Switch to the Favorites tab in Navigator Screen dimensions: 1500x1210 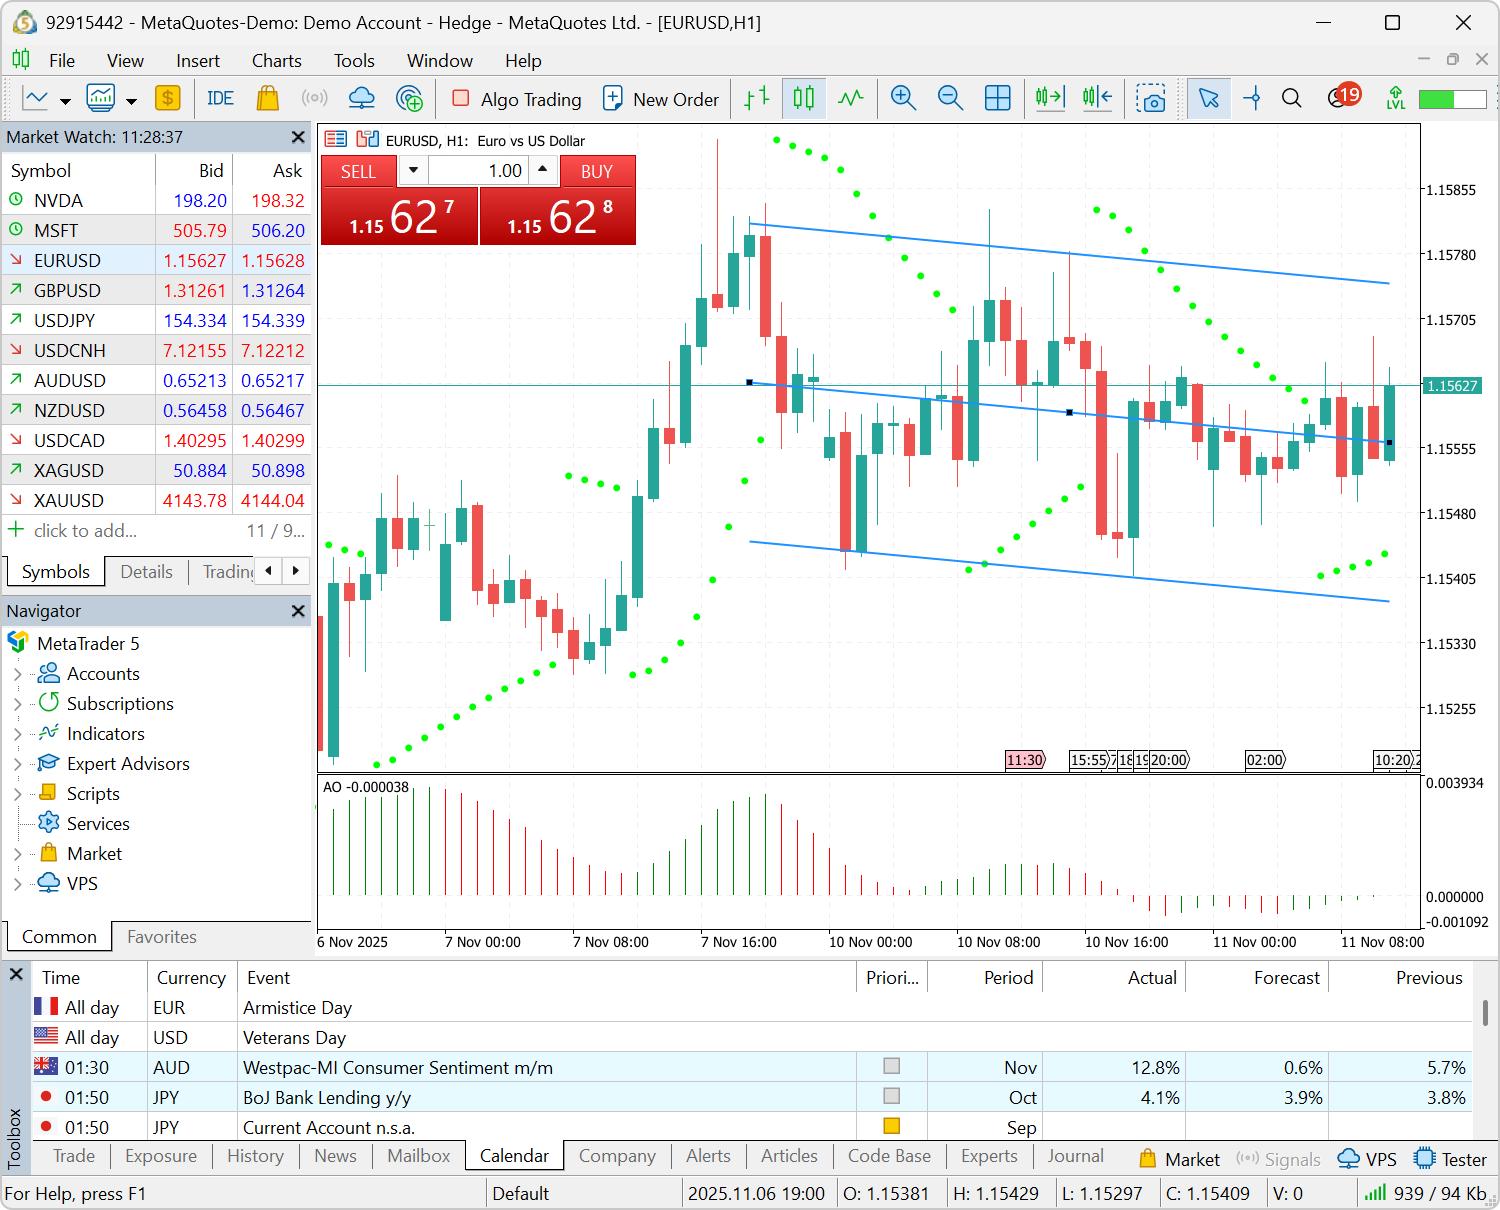(161, 937)
